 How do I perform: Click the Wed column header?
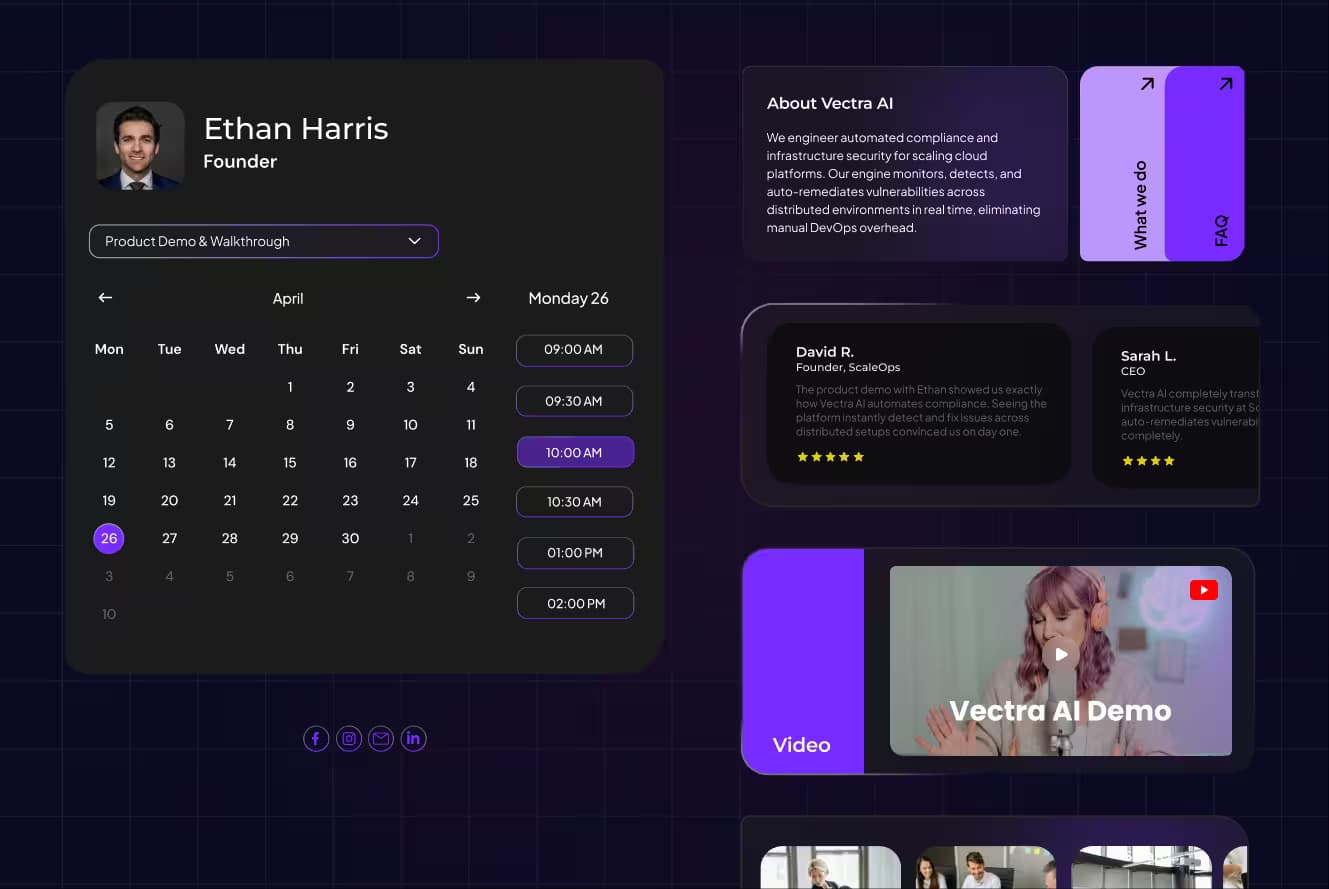pyautogui.click(x=230, y=349)
